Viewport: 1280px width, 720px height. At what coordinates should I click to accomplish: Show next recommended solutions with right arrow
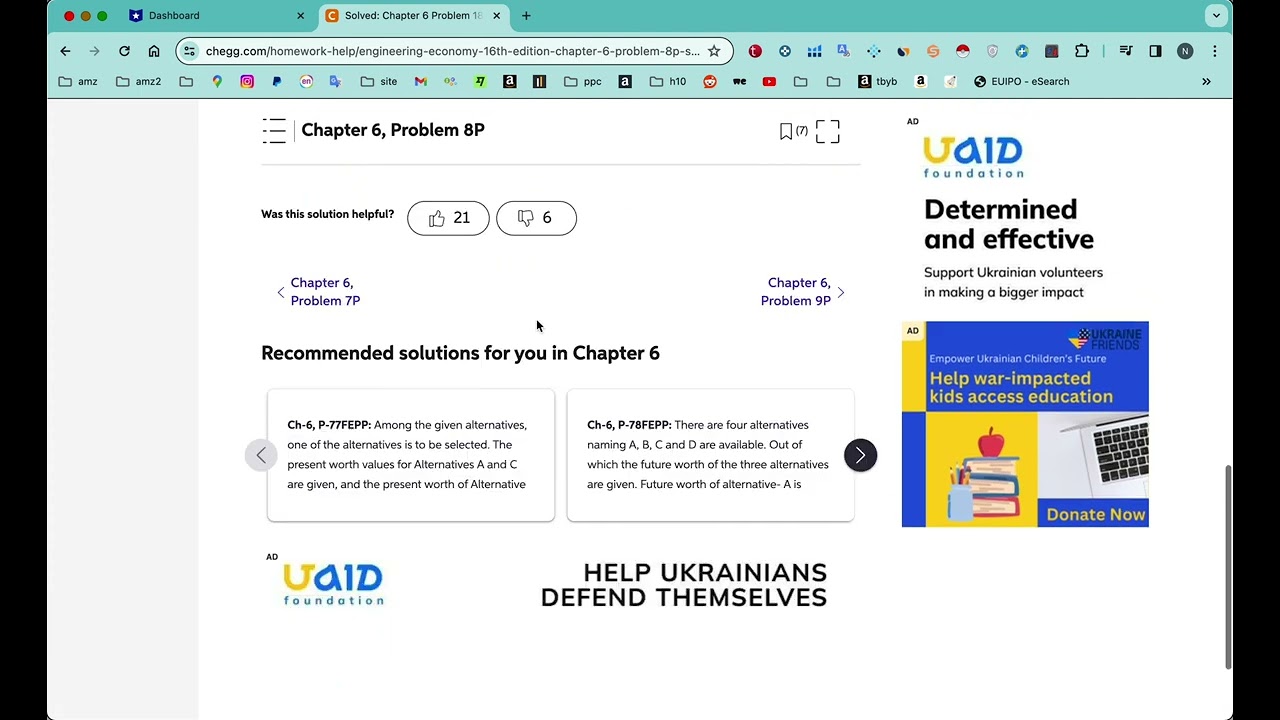coord(860,455)
